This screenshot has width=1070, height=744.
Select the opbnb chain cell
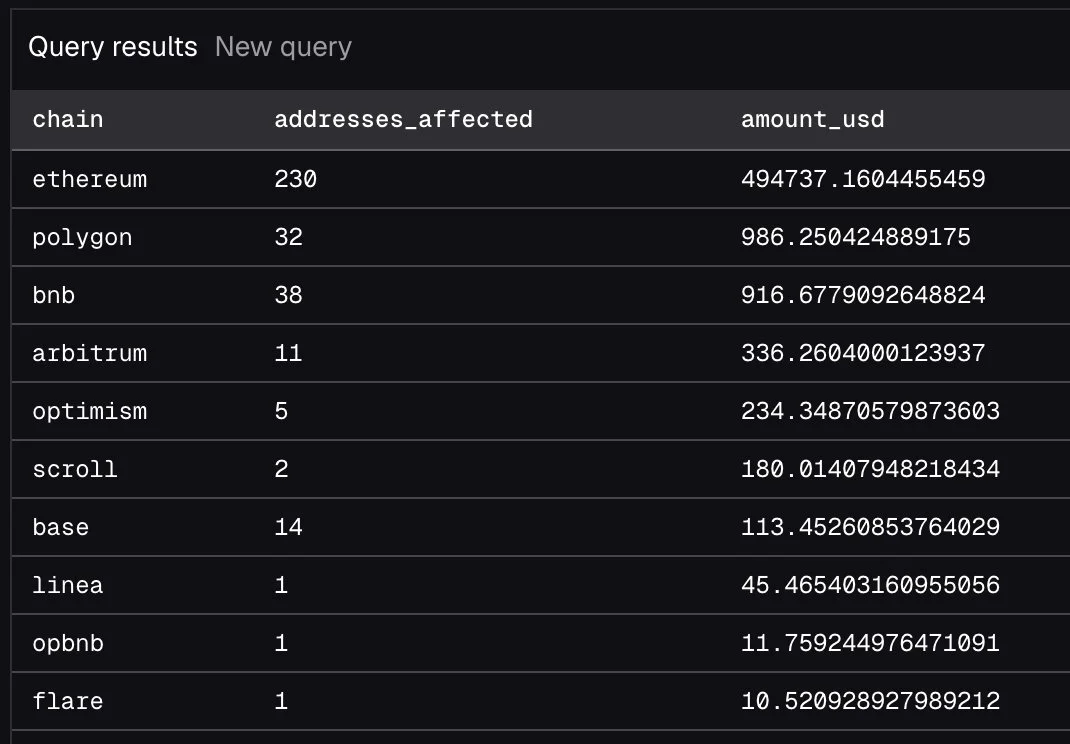pos(68,643)
